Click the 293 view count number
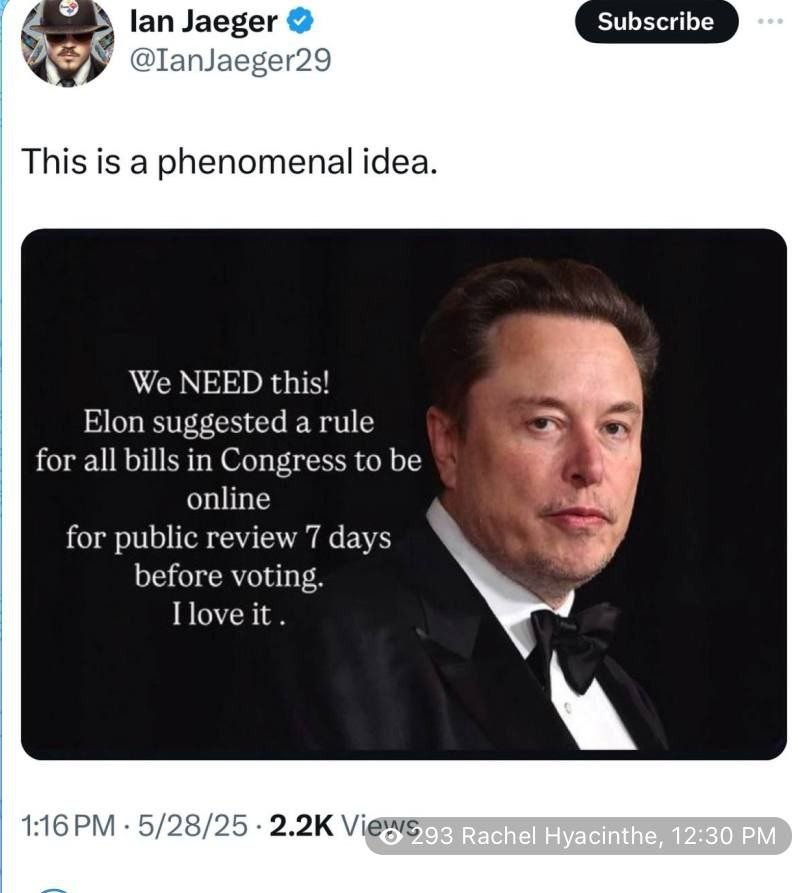 [x=432, y=835]
